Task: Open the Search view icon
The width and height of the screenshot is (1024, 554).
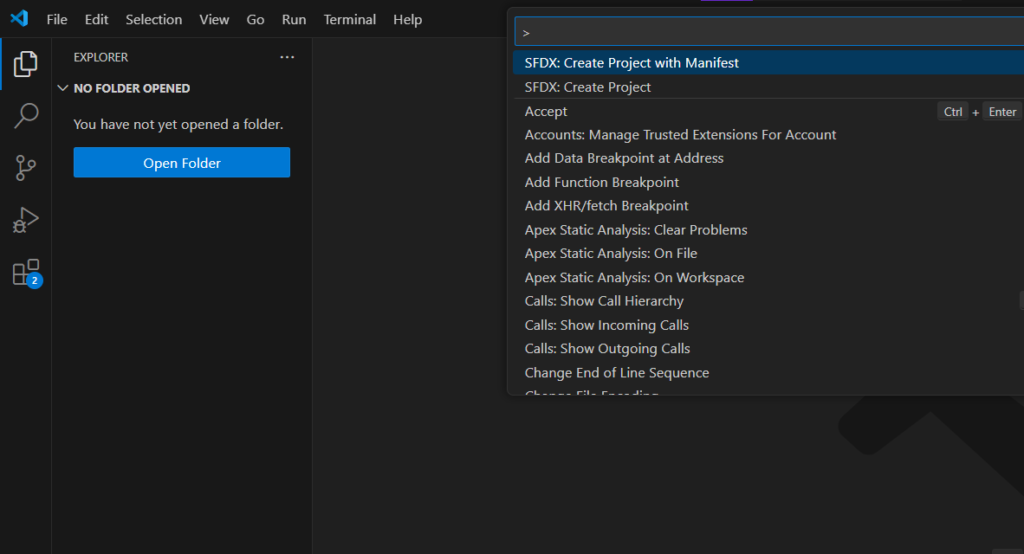Action: (x=25, y=116)
